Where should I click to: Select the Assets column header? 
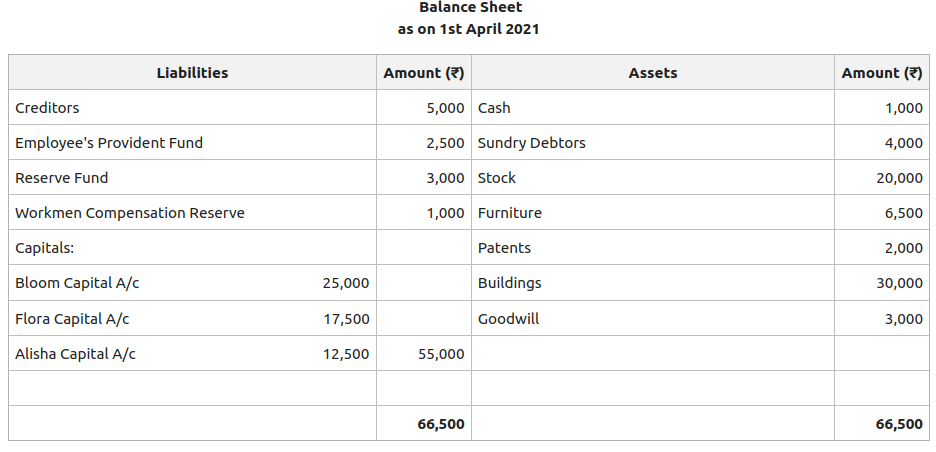652,73
